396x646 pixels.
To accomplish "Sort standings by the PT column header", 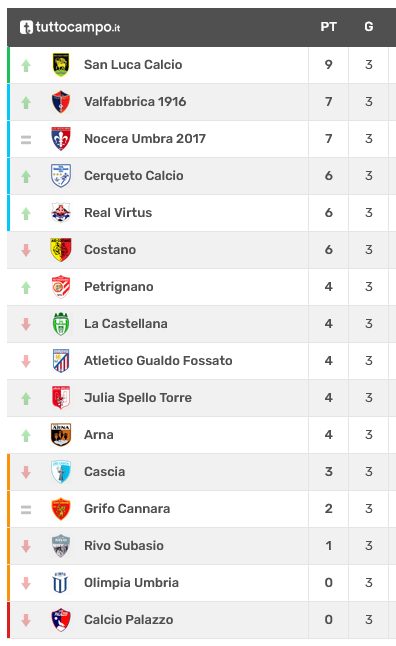I will point(328,27).
